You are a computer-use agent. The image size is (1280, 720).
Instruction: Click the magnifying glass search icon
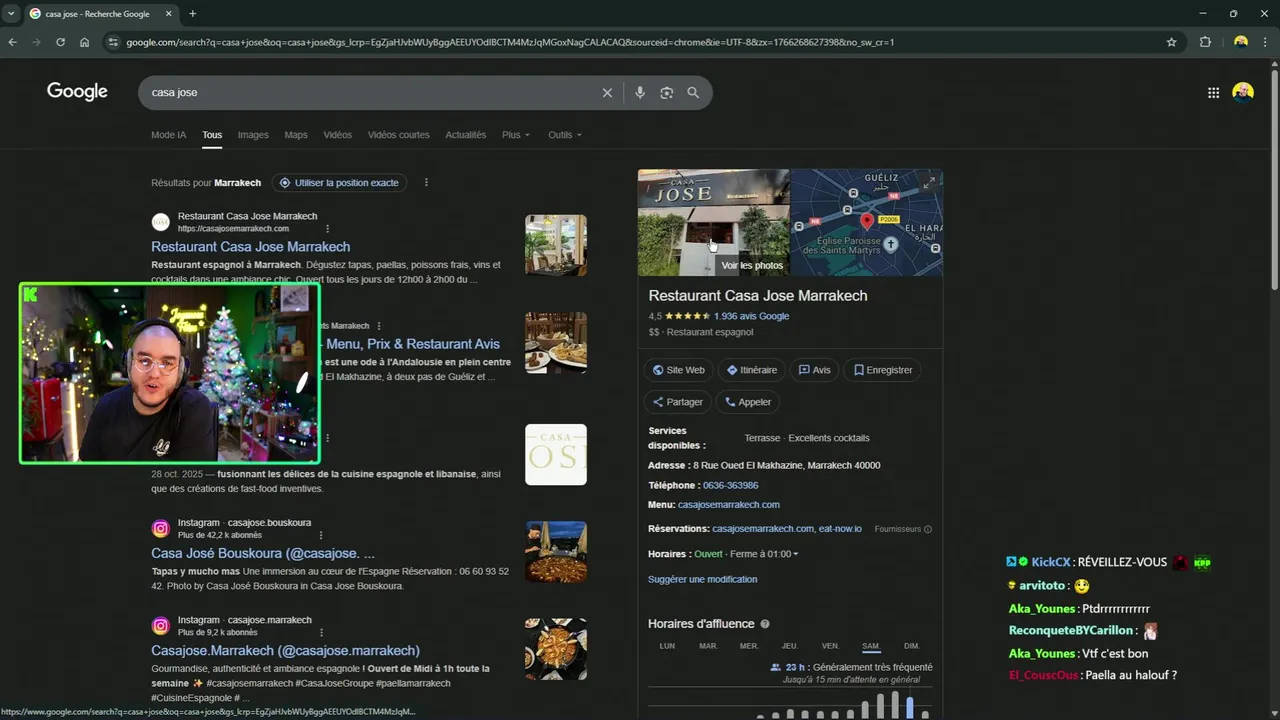[x=693, y=93]
